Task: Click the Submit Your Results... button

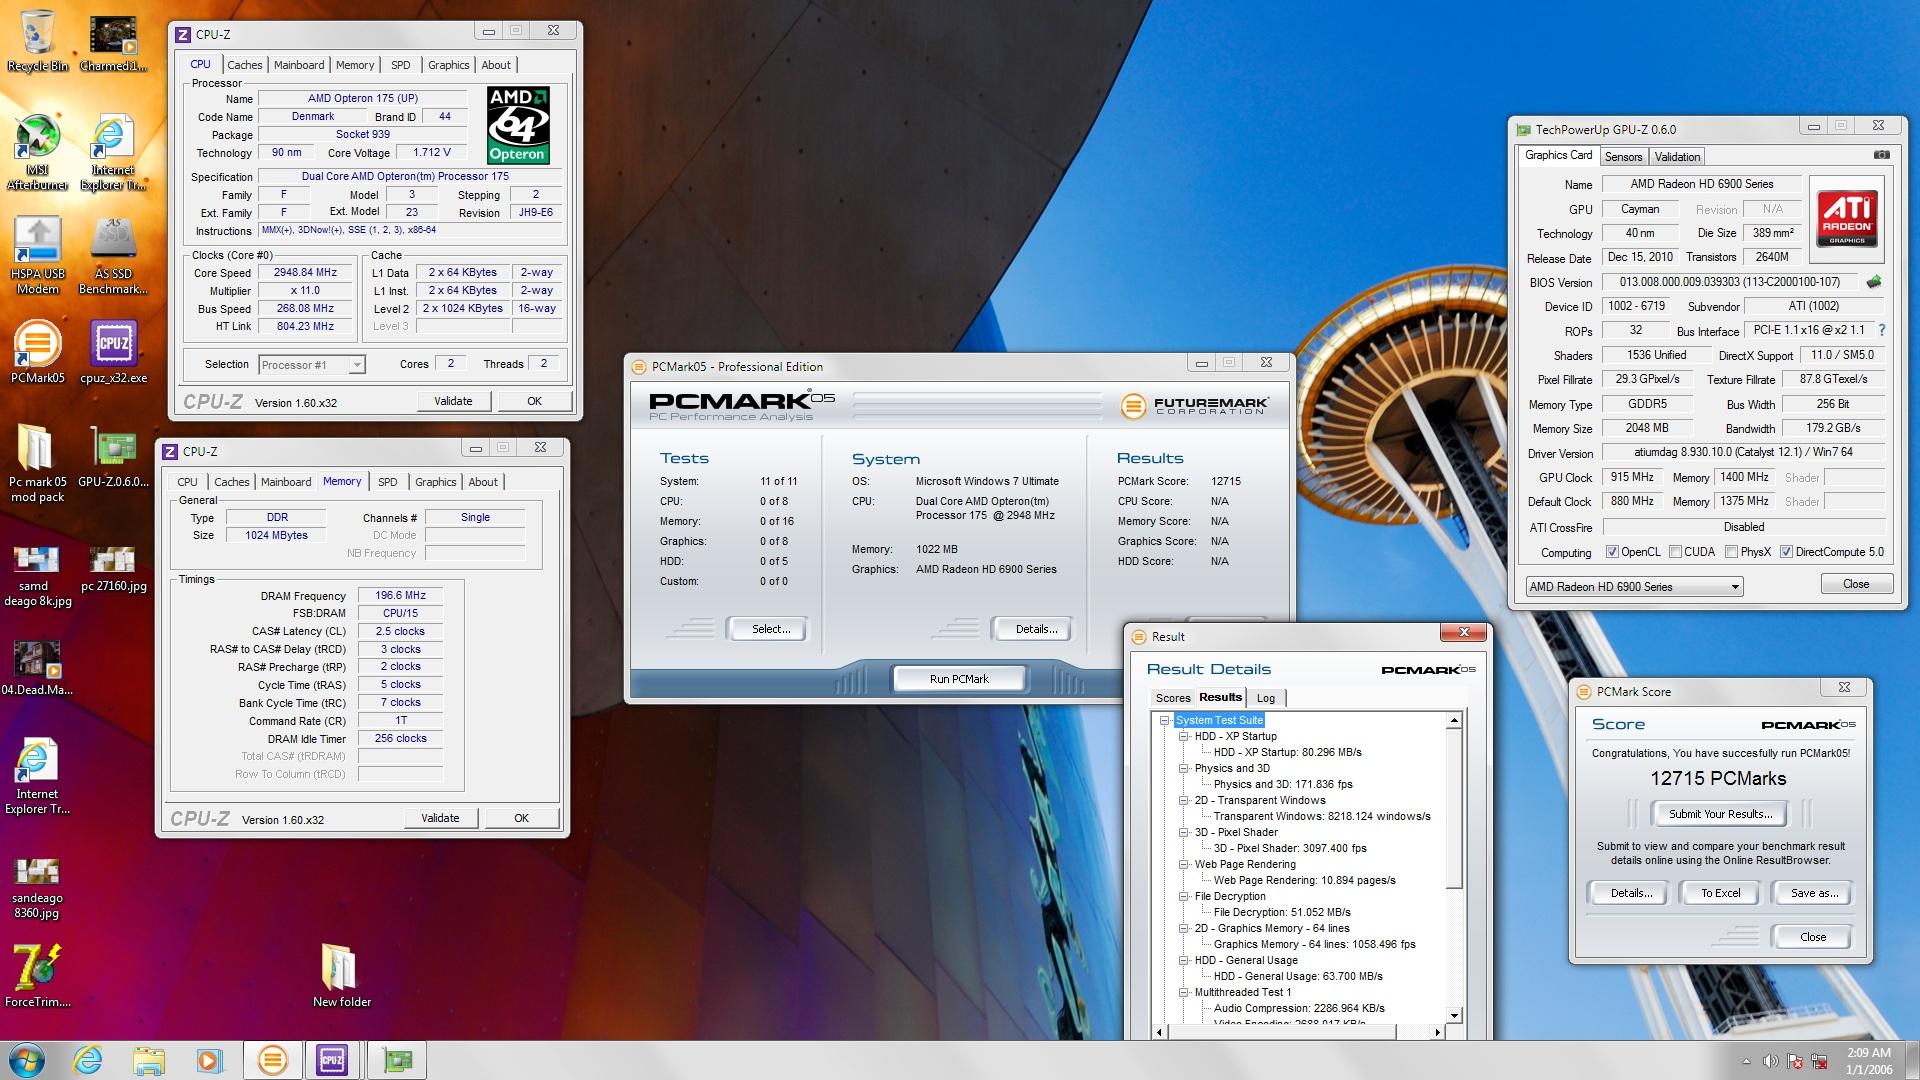Action: [1720, 814]
